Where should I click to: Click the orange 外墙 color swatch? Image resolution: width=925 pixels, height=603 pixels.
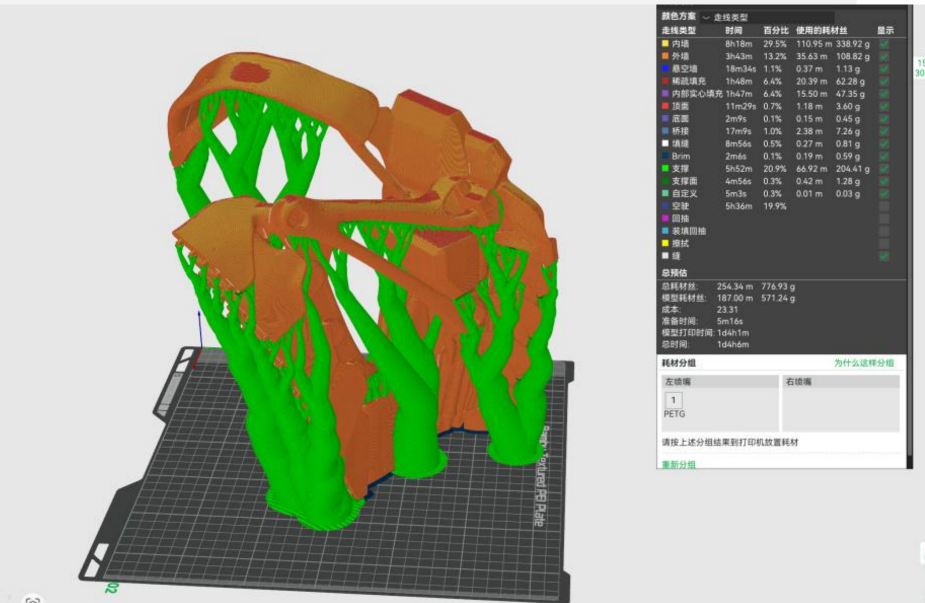click(665, 56)
